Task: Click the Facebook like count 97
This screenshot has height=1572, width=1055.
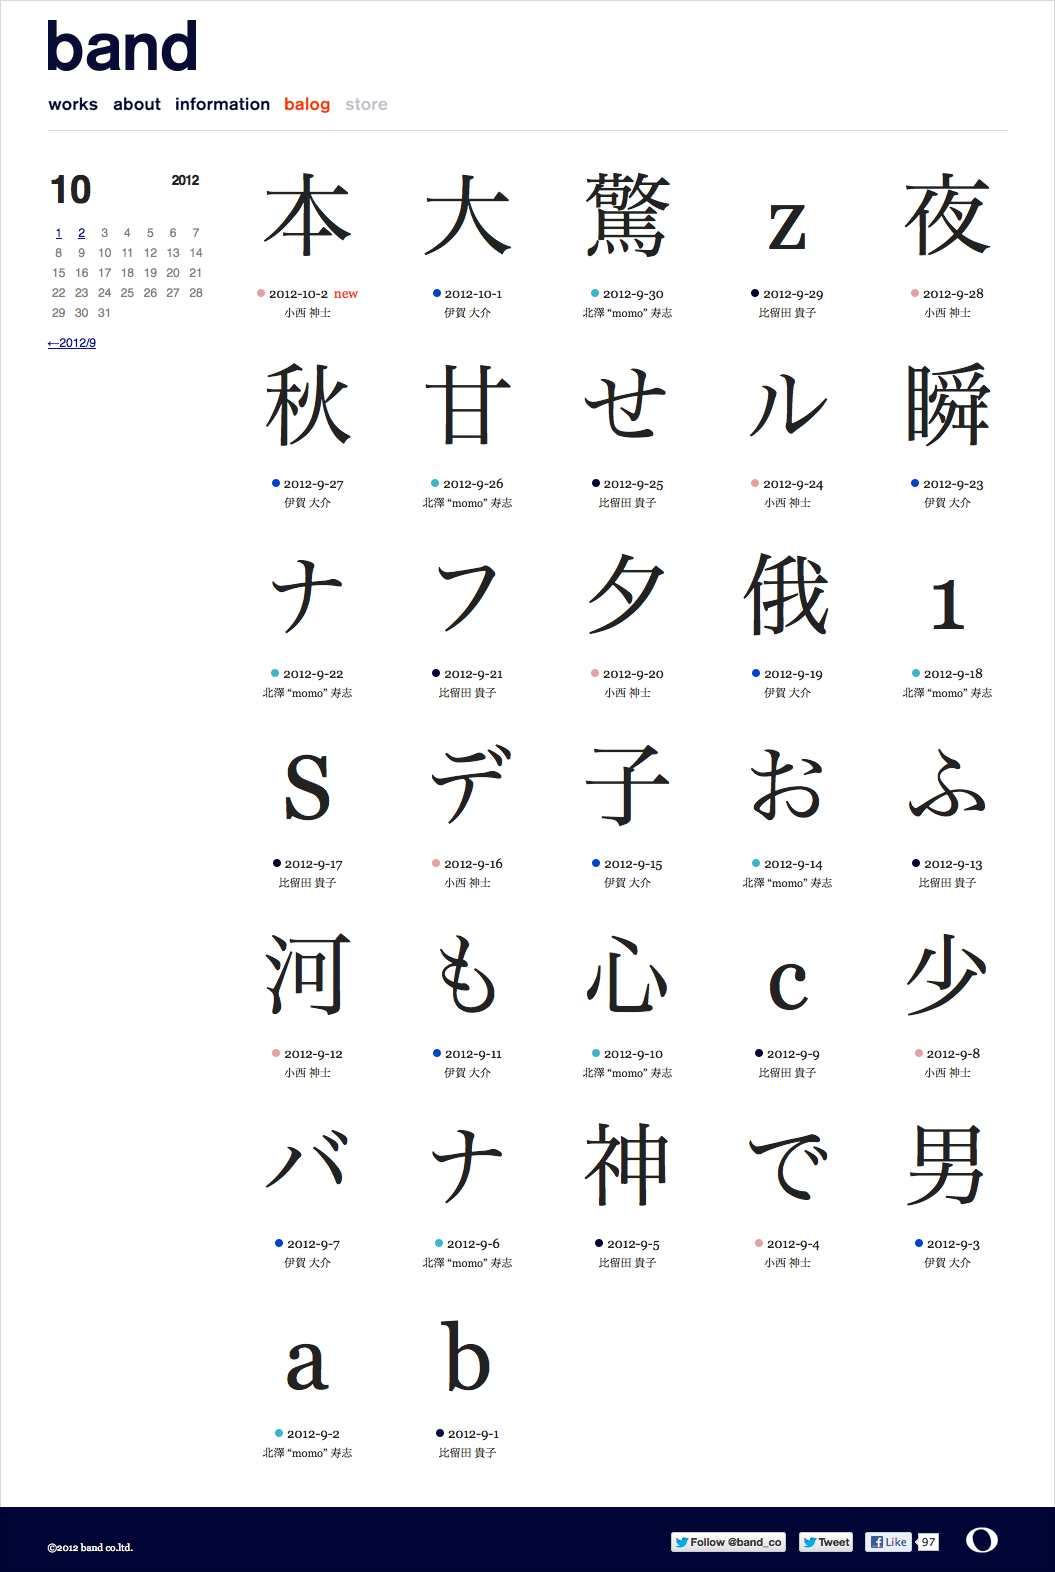Action: pos(929,1542)
